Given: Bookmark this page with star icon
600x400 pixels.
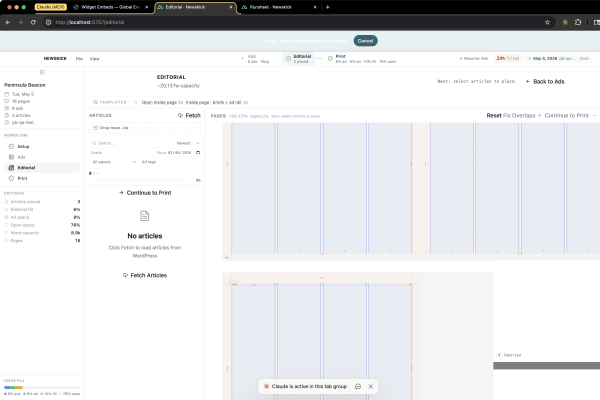Looking at the screenshot, I should click(x=547, y=22).
